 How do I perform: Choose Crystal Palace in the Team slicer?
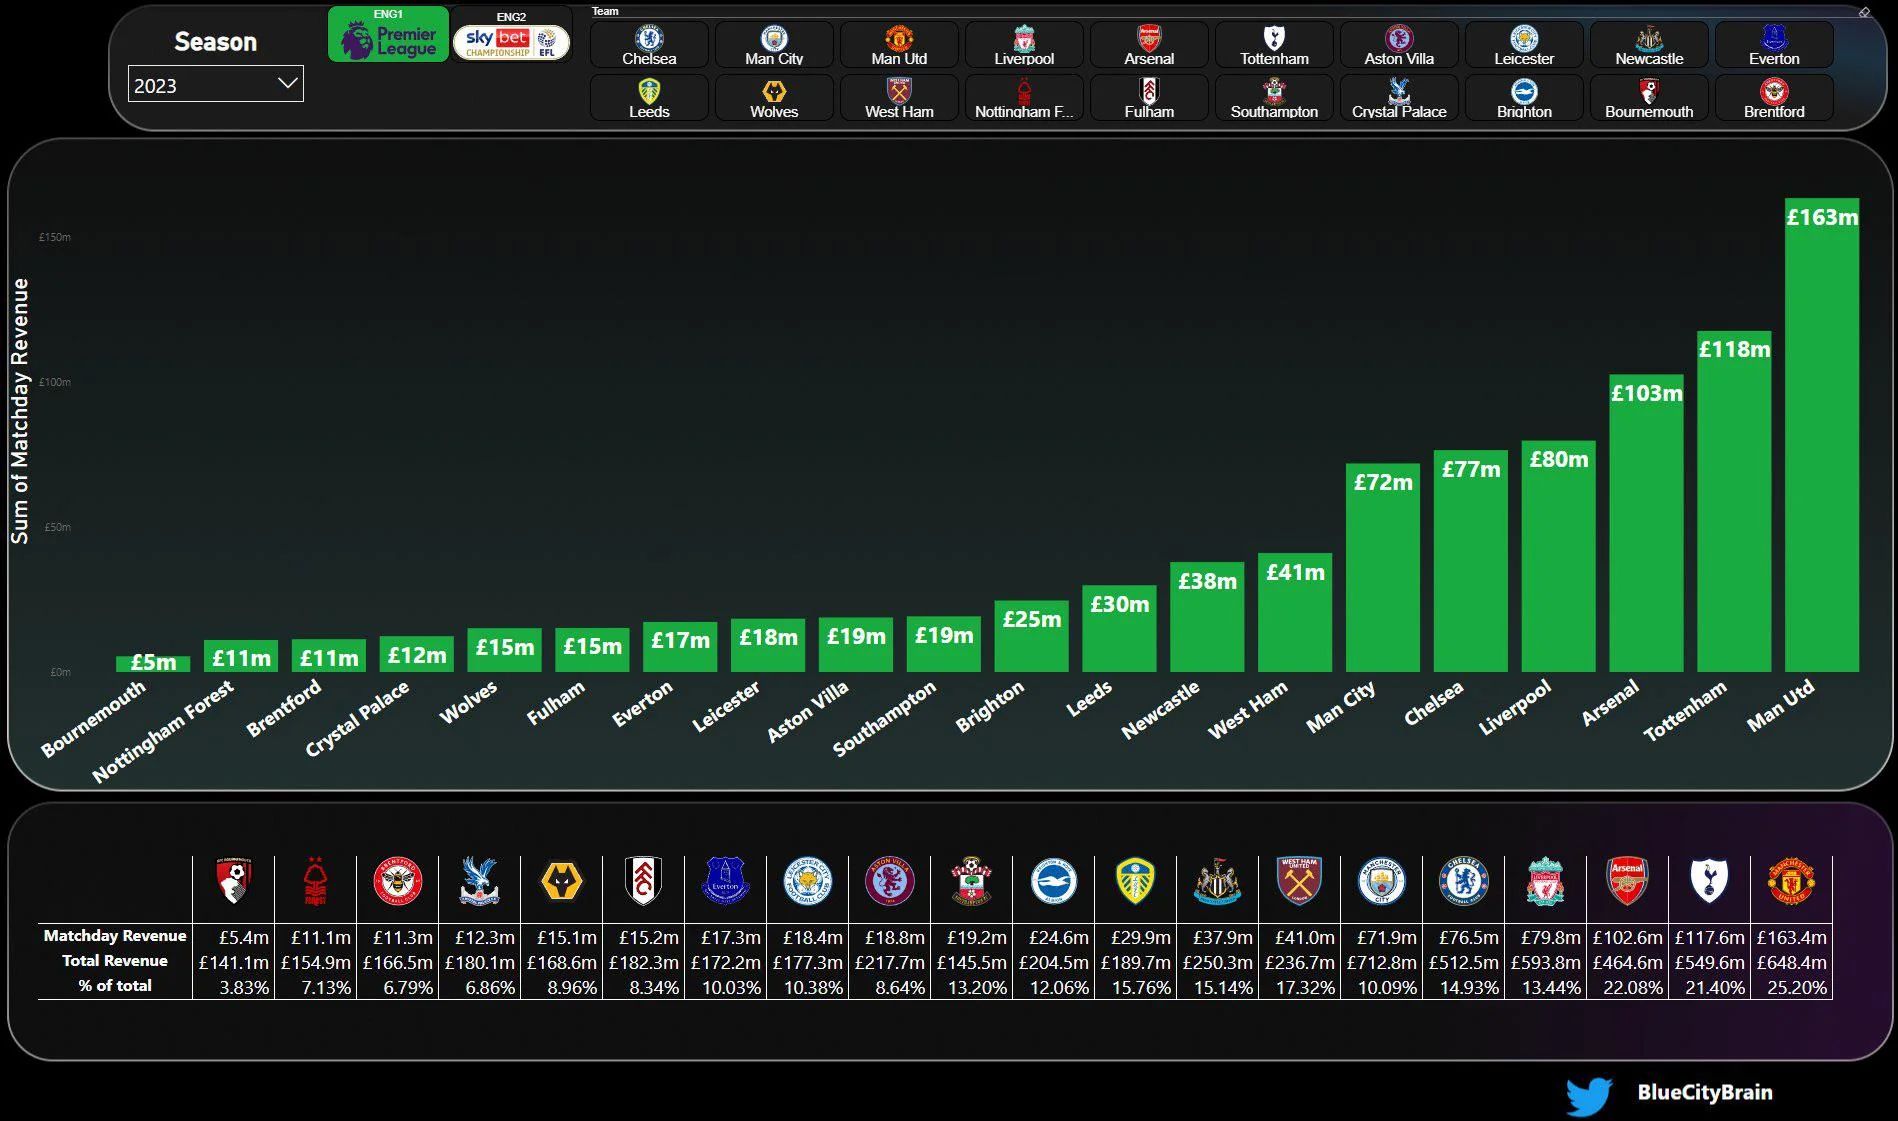coord(1399,98)
